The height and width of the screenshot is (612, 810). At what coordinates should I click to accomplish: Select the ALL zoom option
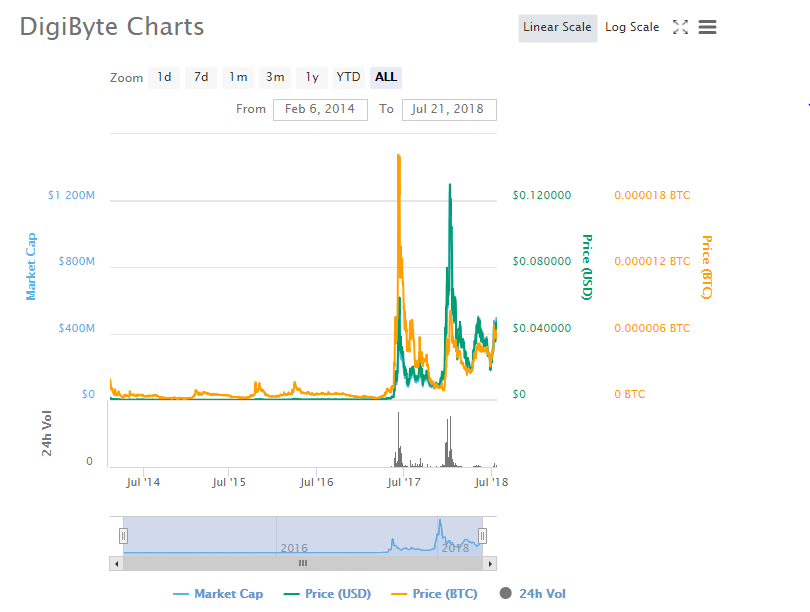tap(386, 77)
